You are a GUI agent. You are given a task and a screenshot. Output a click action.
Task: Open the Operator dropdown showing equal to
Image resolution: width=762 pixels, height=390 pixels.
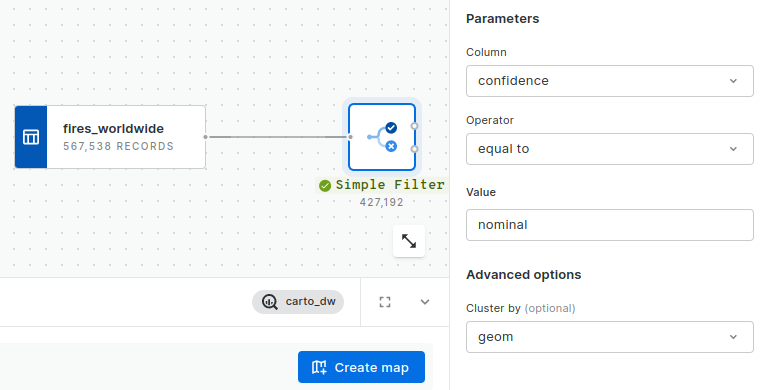tap(609, 149)
